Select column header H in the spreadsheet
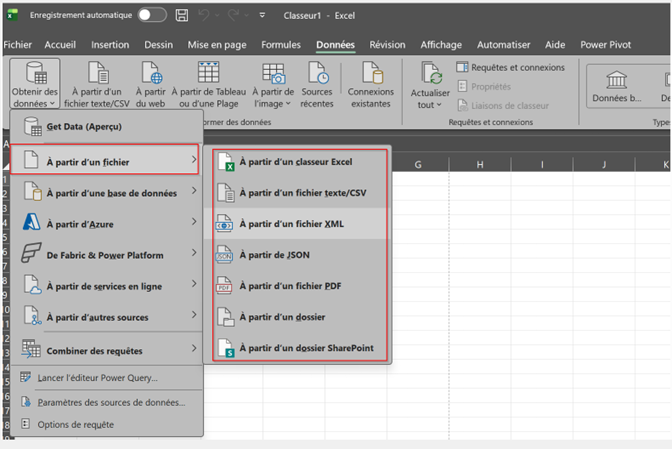Screen dimensions: 672x449 pos(479,164)
